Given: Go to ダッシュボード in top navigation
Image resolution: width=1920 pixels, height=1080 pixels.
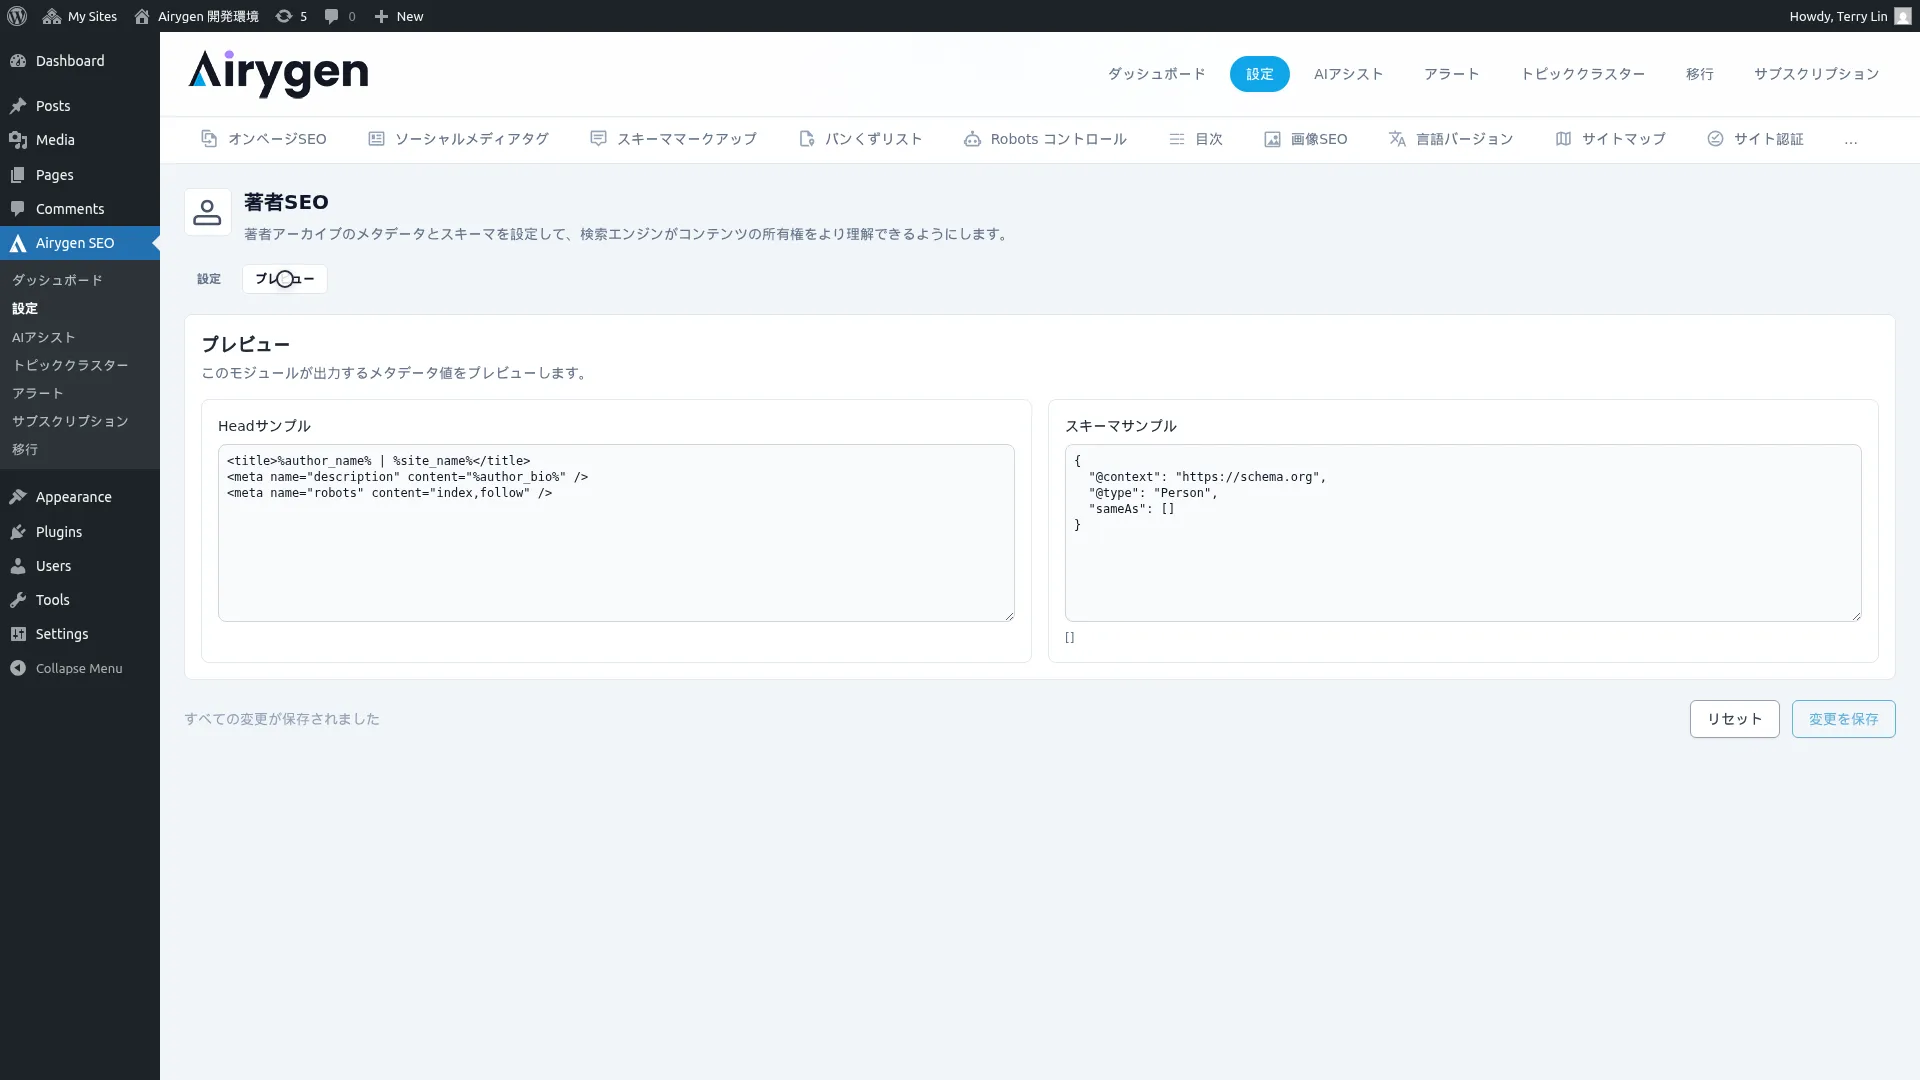Looking at the screenshot, I should coord(1156,74).
